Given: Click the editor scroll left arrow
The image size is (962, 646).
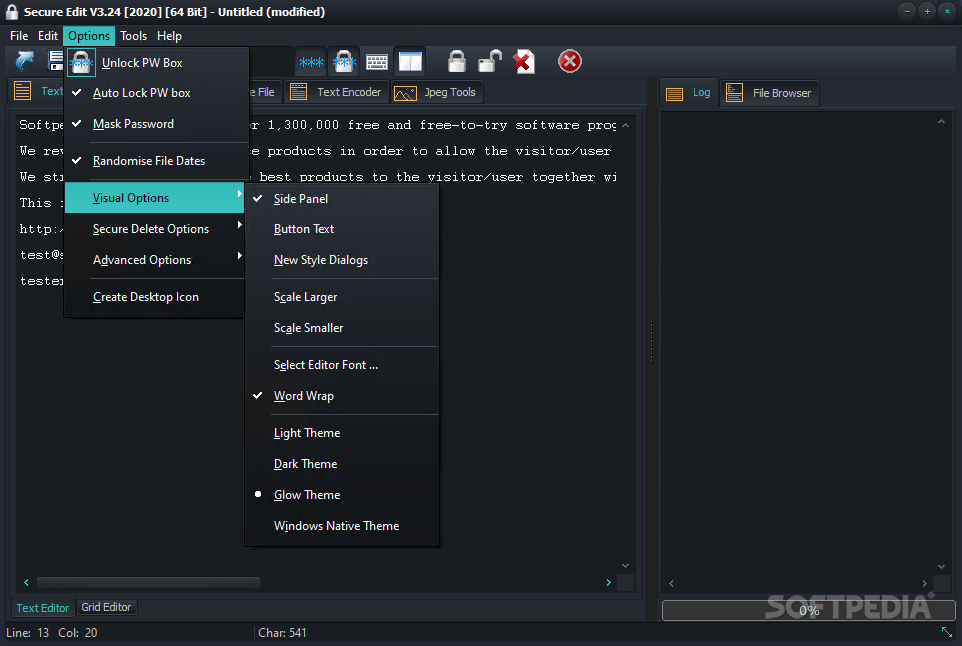Looking at the screenshot, I should [26, 582].
